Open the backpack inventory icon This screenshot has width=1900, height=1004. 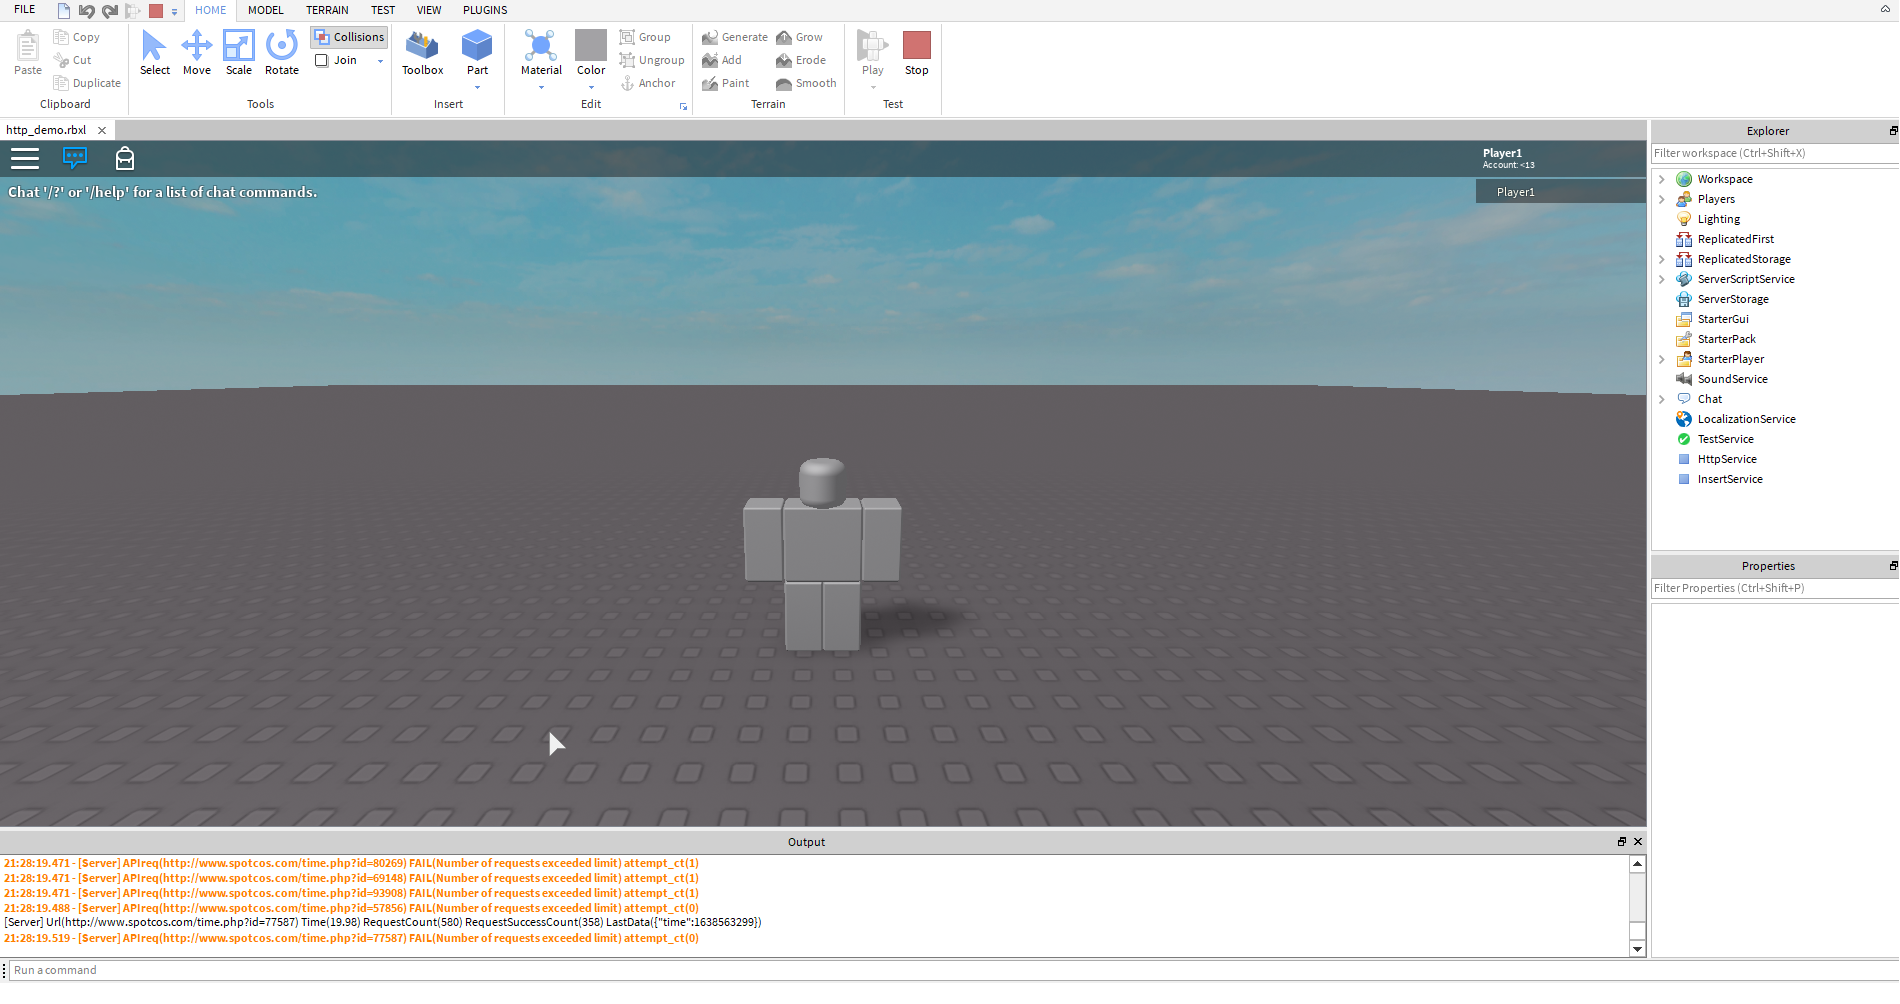124,158
